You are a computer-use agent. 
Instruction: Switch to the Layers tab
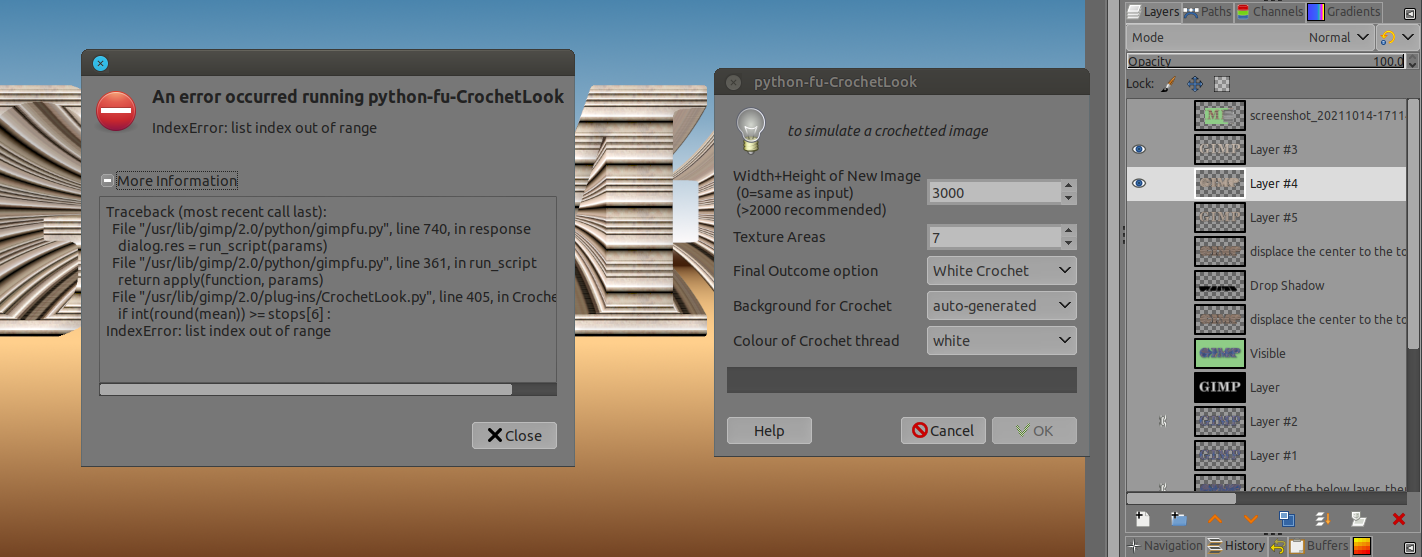pos(1153,12)
